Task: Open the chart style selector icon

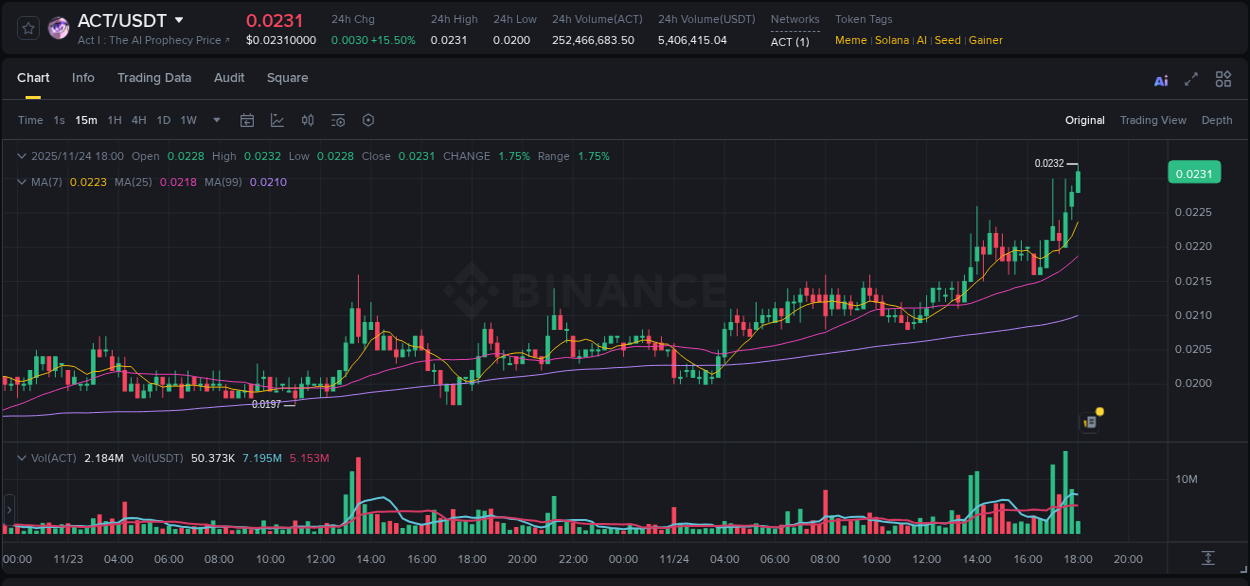Action: pyautogui.click(x=276, y=120)
